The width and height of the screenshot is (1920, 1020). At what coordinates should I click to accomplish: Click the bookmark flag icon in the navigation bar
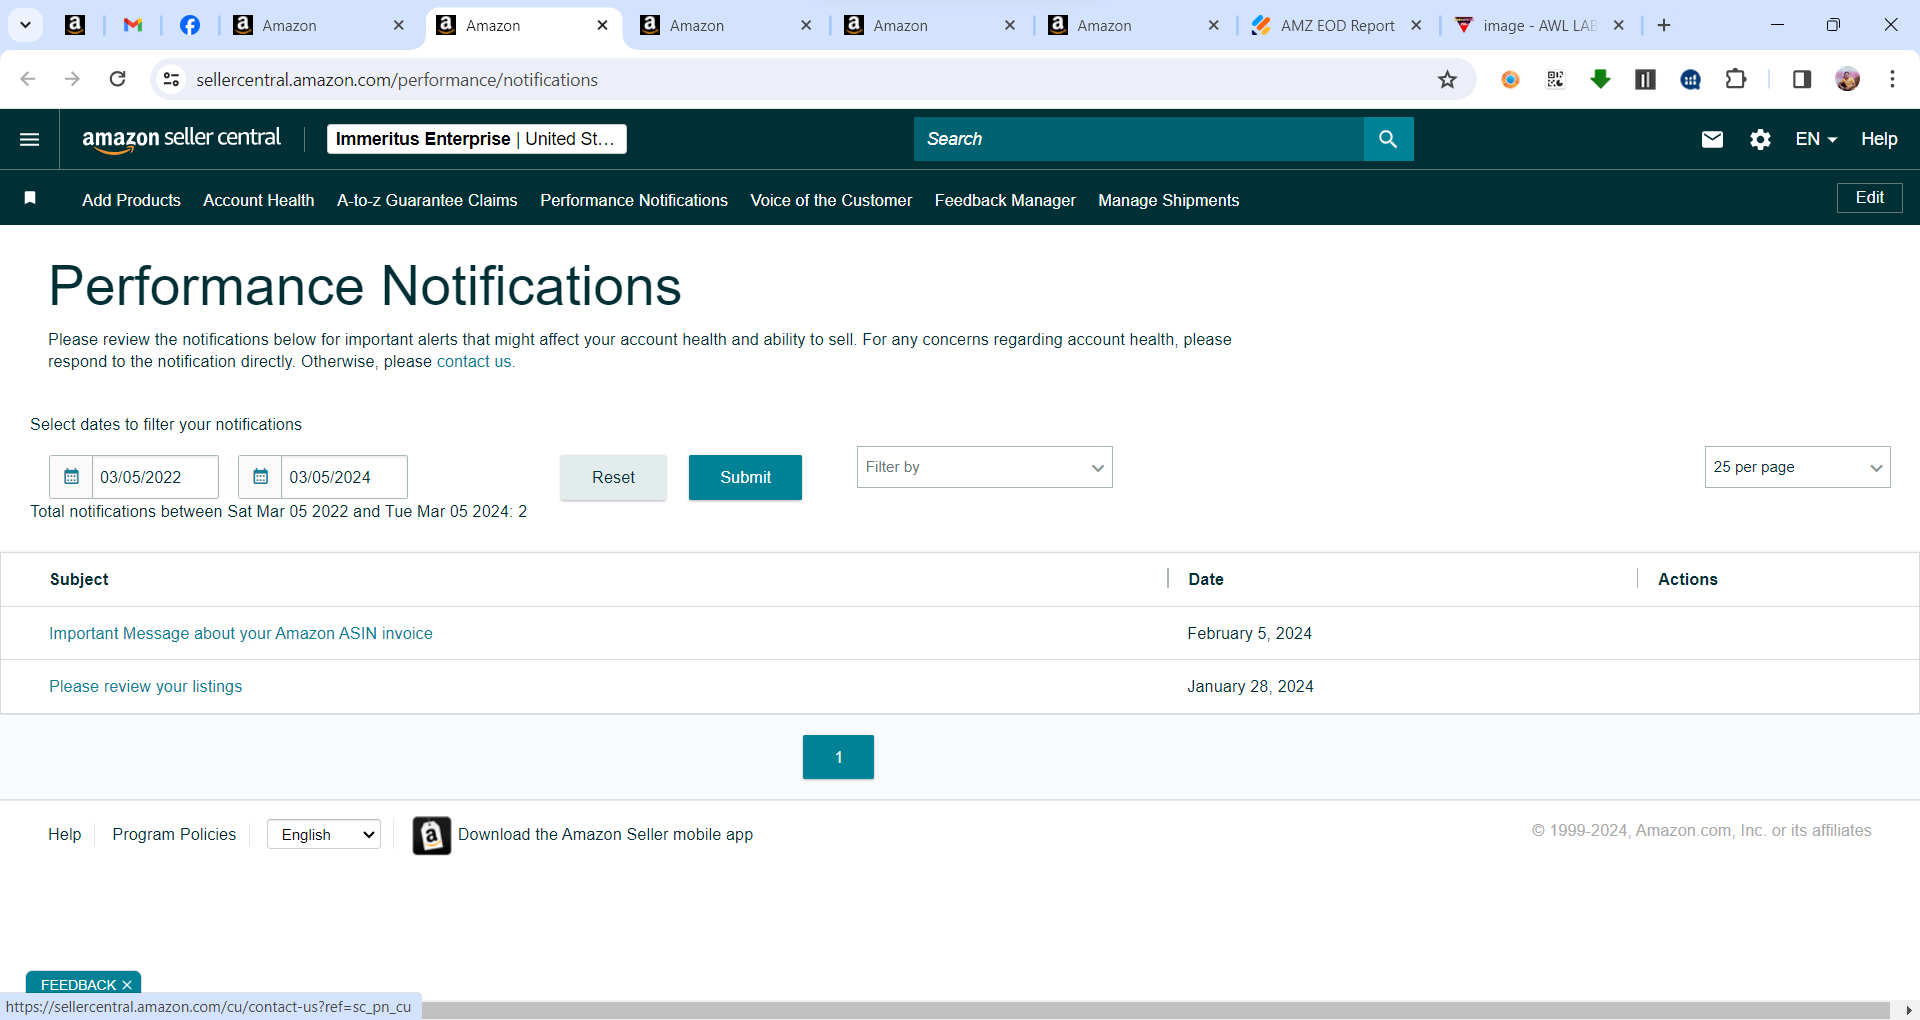(30, 198)
